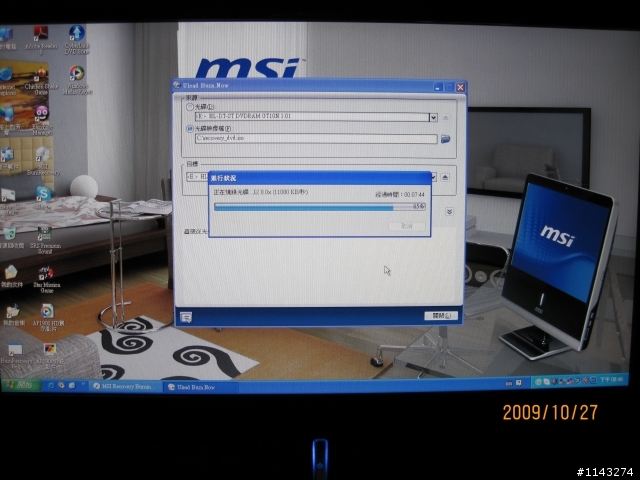
Task: Switch to MSI Recovery Burning taskbar item
Action: (126, 386)
